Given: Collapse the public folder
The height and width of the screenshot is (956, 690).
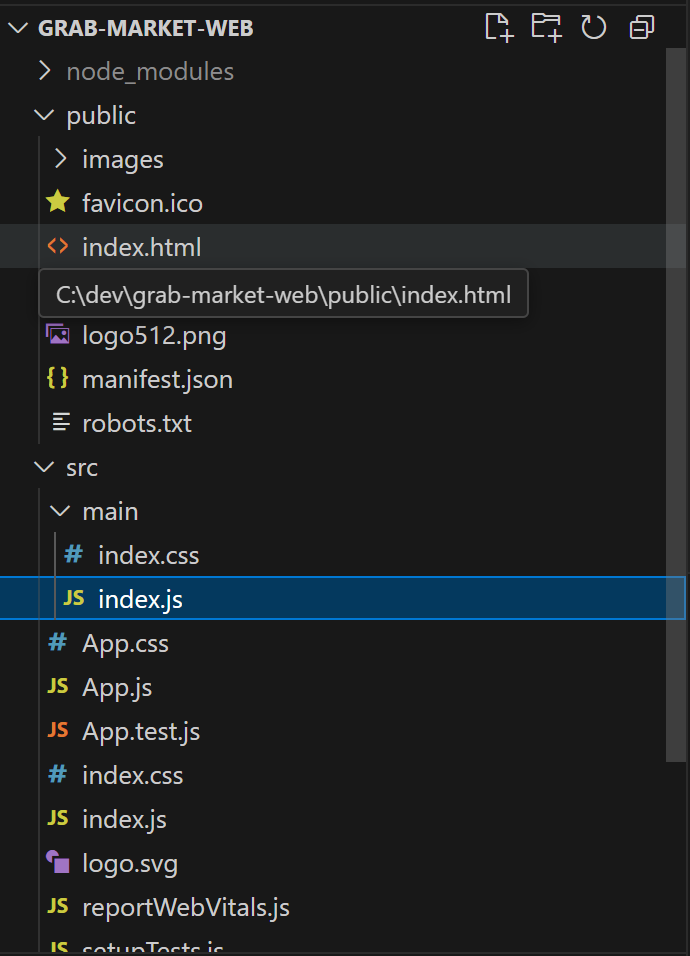Looking at the screenshot, I should click(44, 115).
